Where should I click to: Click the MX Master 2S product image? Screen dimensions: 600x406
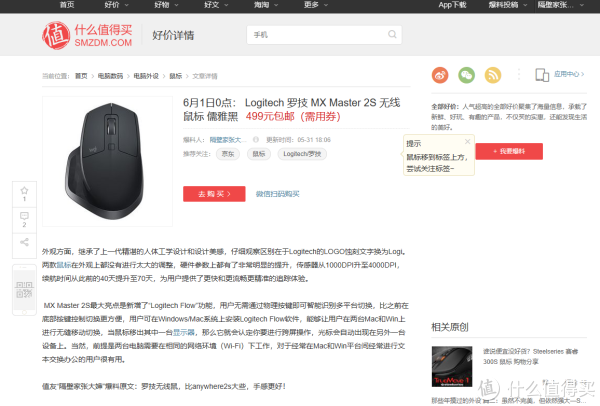(108, 161)
